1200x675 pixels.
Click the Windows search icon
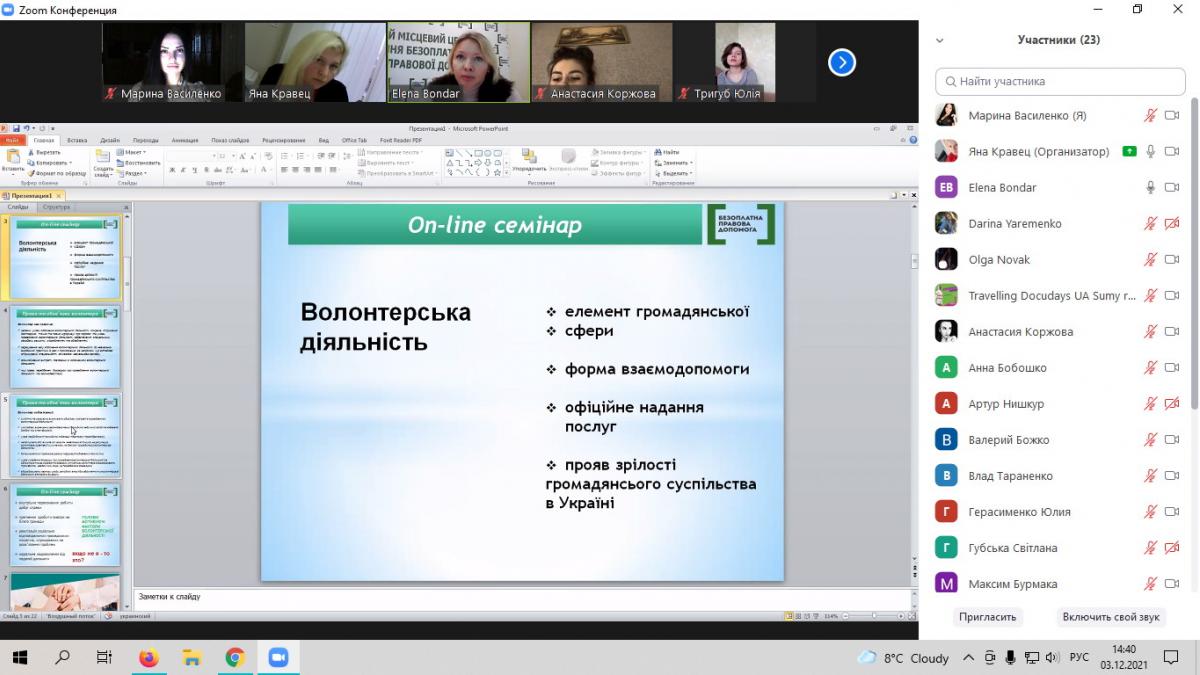pos(62,657)
